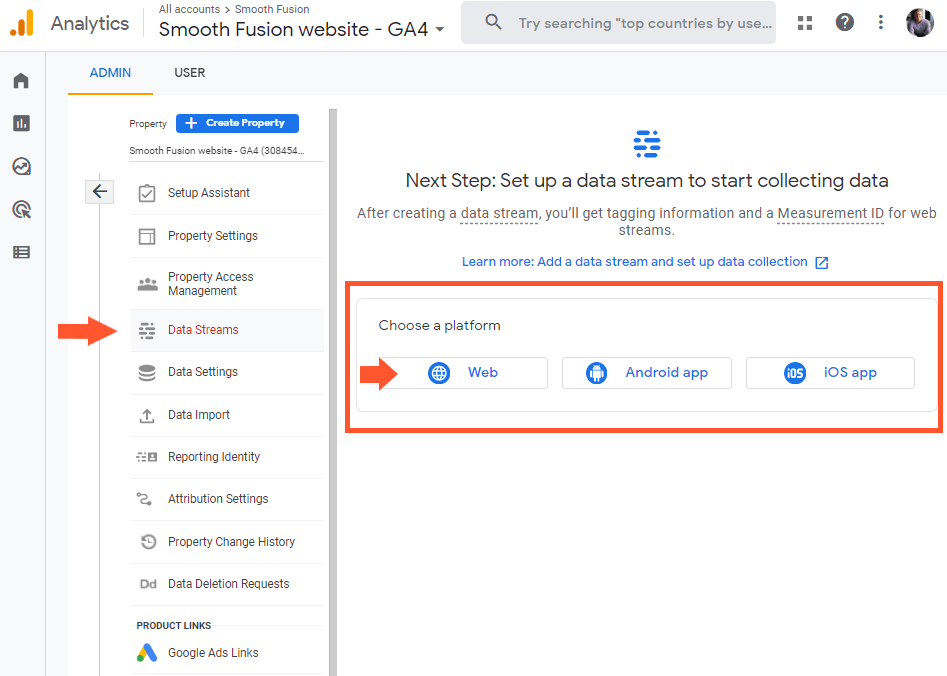The width and height of the screenshot is (947, 676).
Task: Click the underlined data stream term
Action: (x=499, y=213)
